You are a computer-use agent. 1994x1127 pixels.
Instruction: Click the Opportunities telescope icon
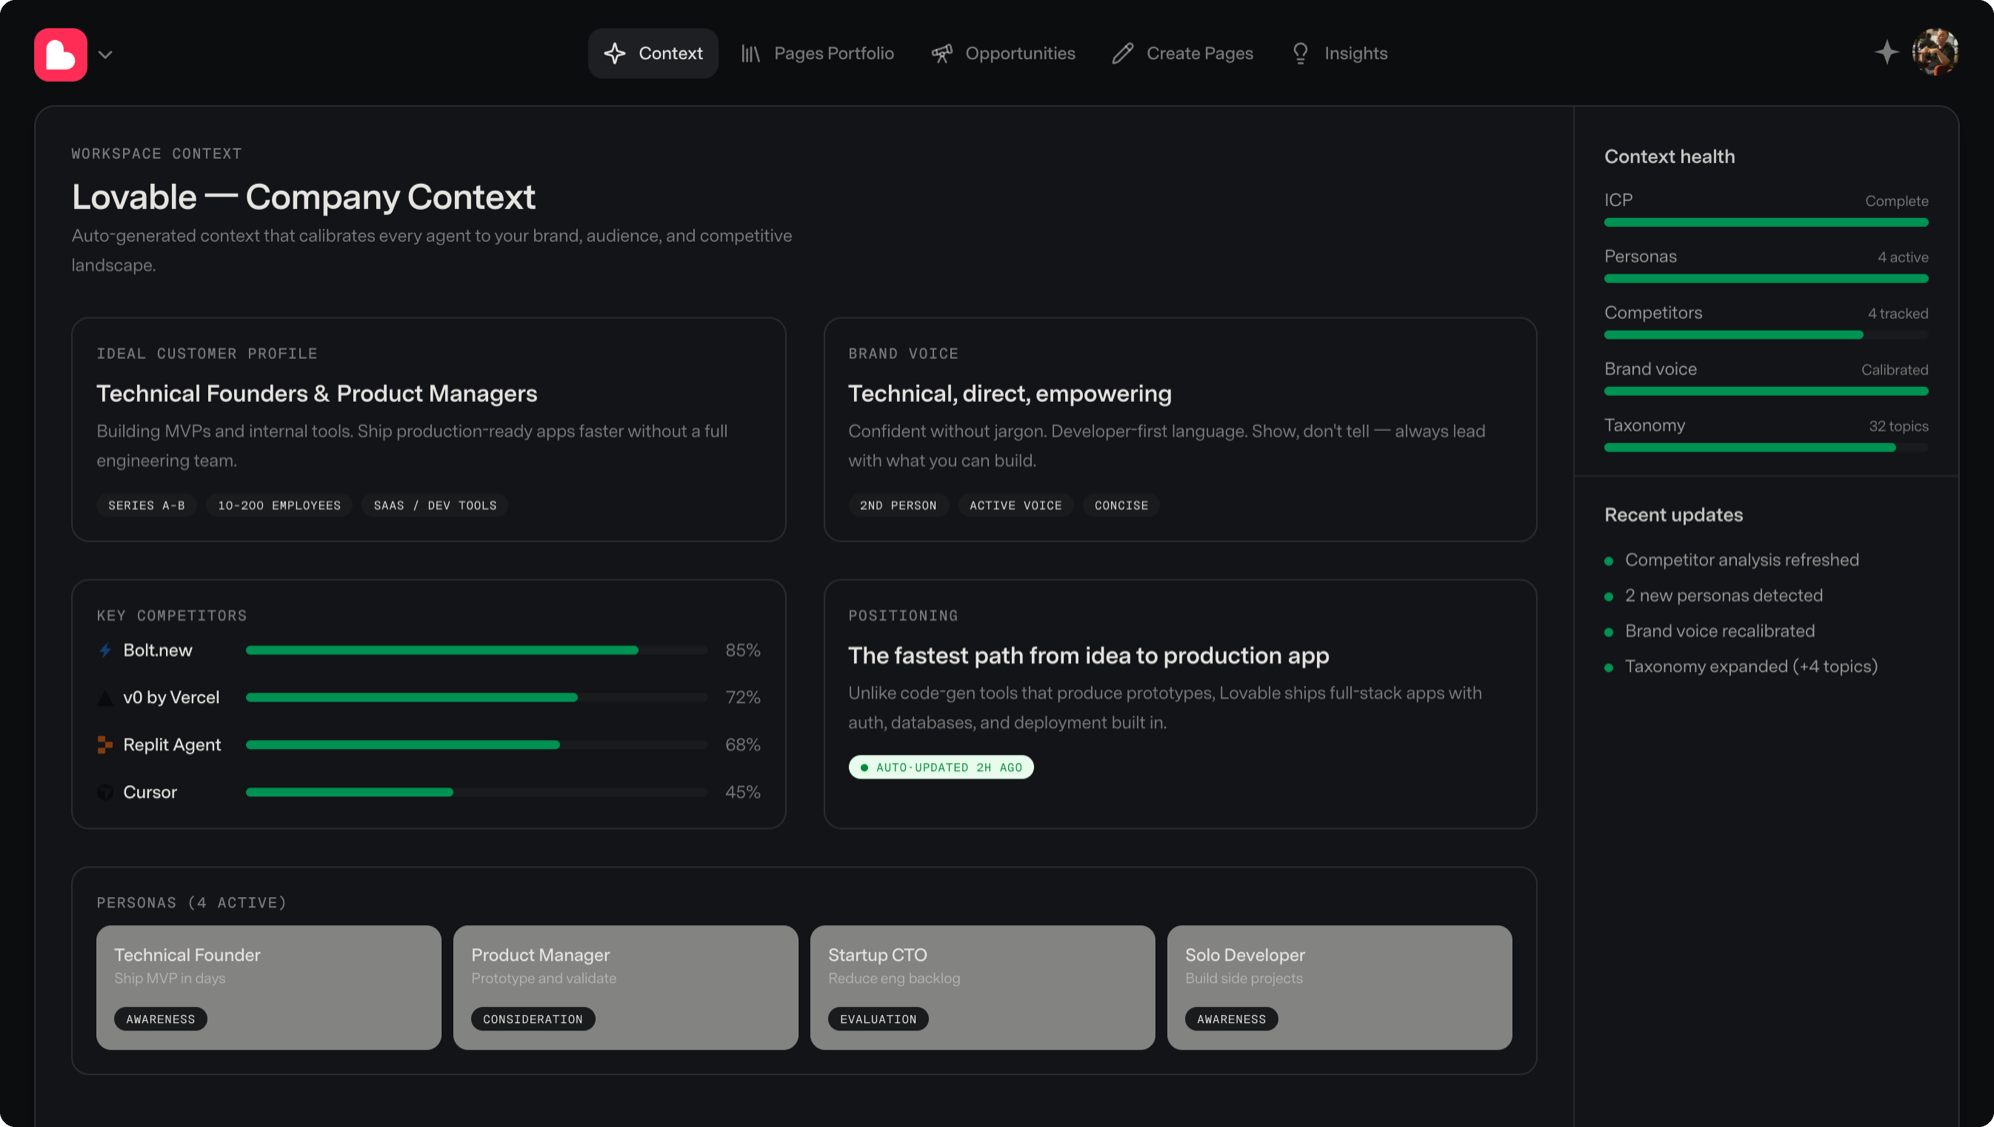(942, 54)
